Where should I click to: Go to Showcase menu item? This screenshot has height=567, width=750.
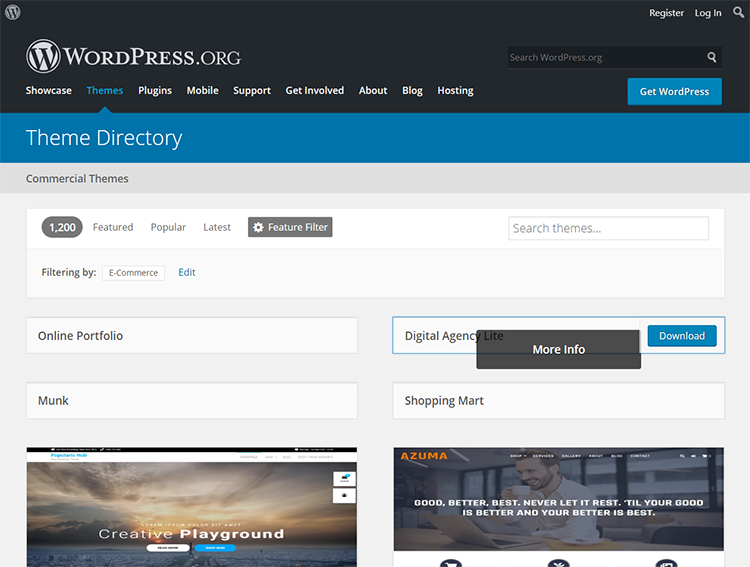pyautogui.click(x=49, y=90)
